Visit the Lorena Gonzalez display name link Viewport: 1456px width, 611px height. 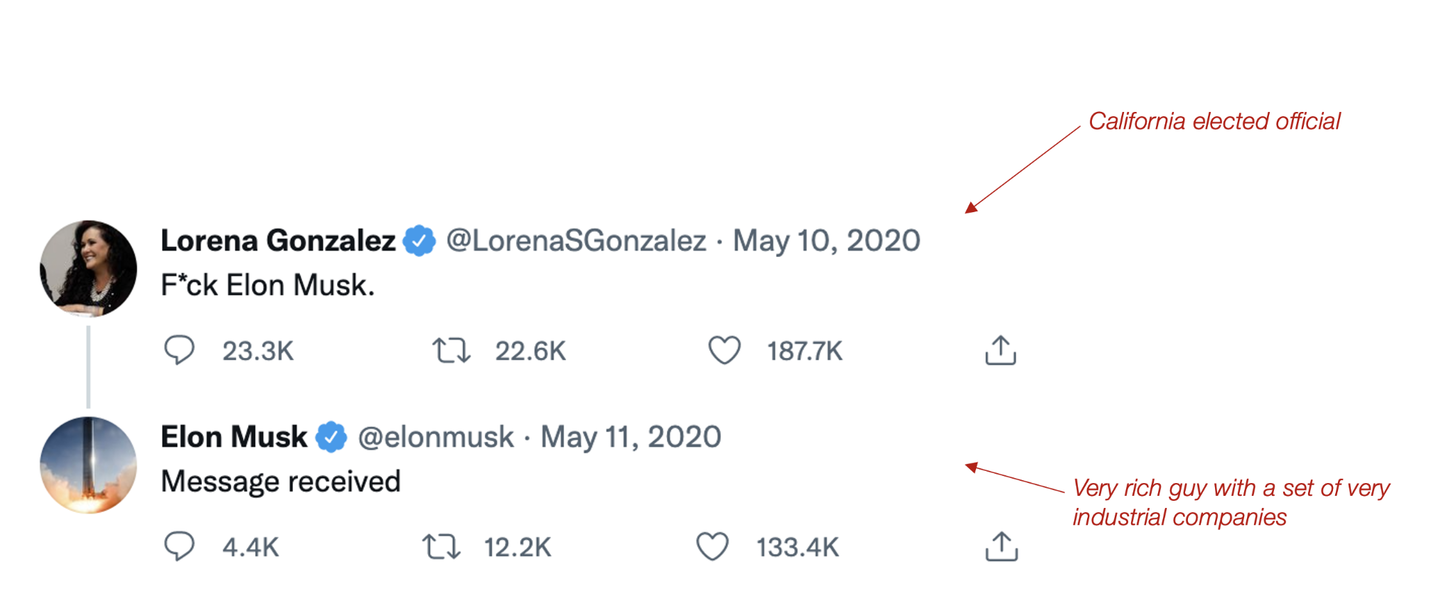tap(278, 242)
